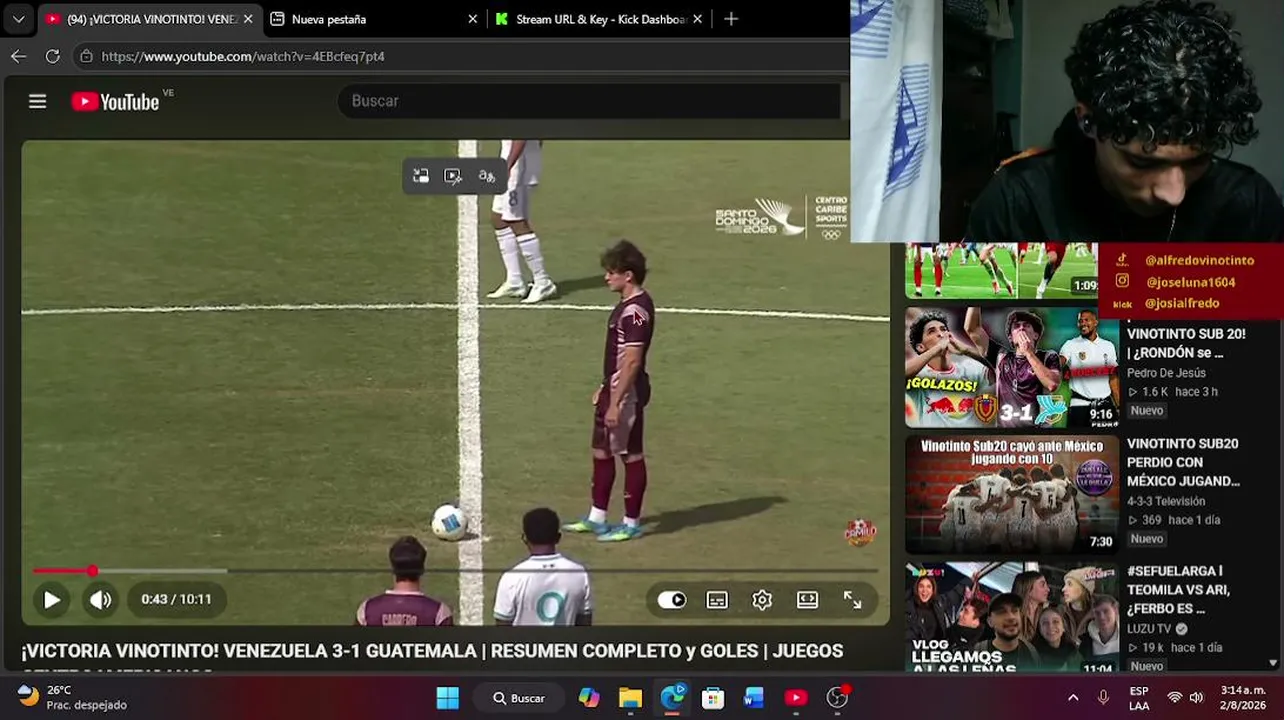The height and width of the screenshot is (720, 1284).
Task: Turn on subtitles in the video player
Action: pyautogui.click(x=717, y=600)
